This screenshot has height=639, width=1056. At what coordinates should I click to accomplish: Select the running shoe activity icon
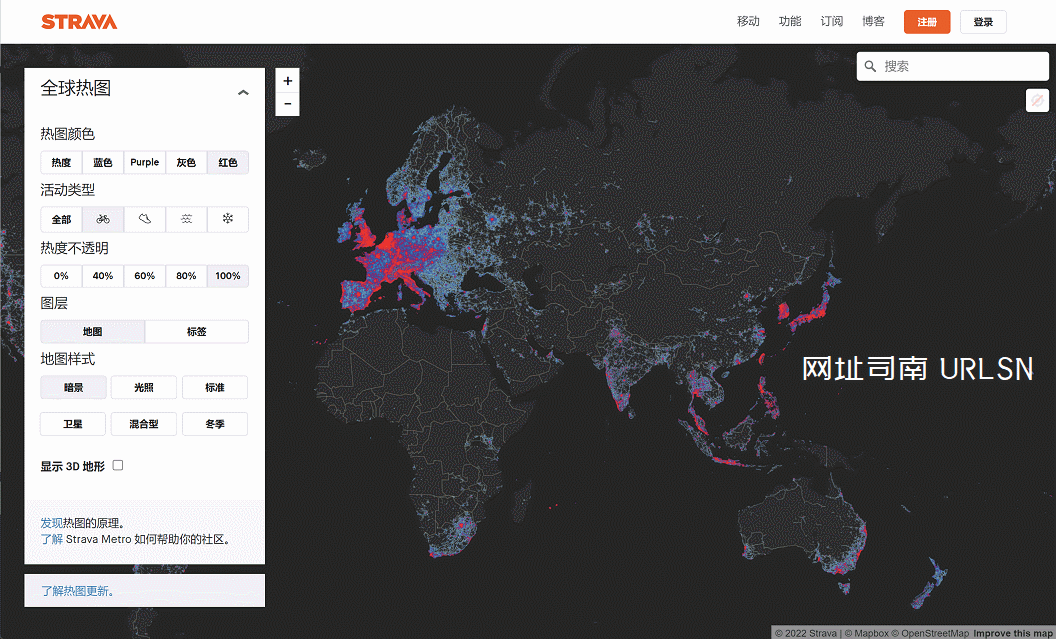[145, 219]
